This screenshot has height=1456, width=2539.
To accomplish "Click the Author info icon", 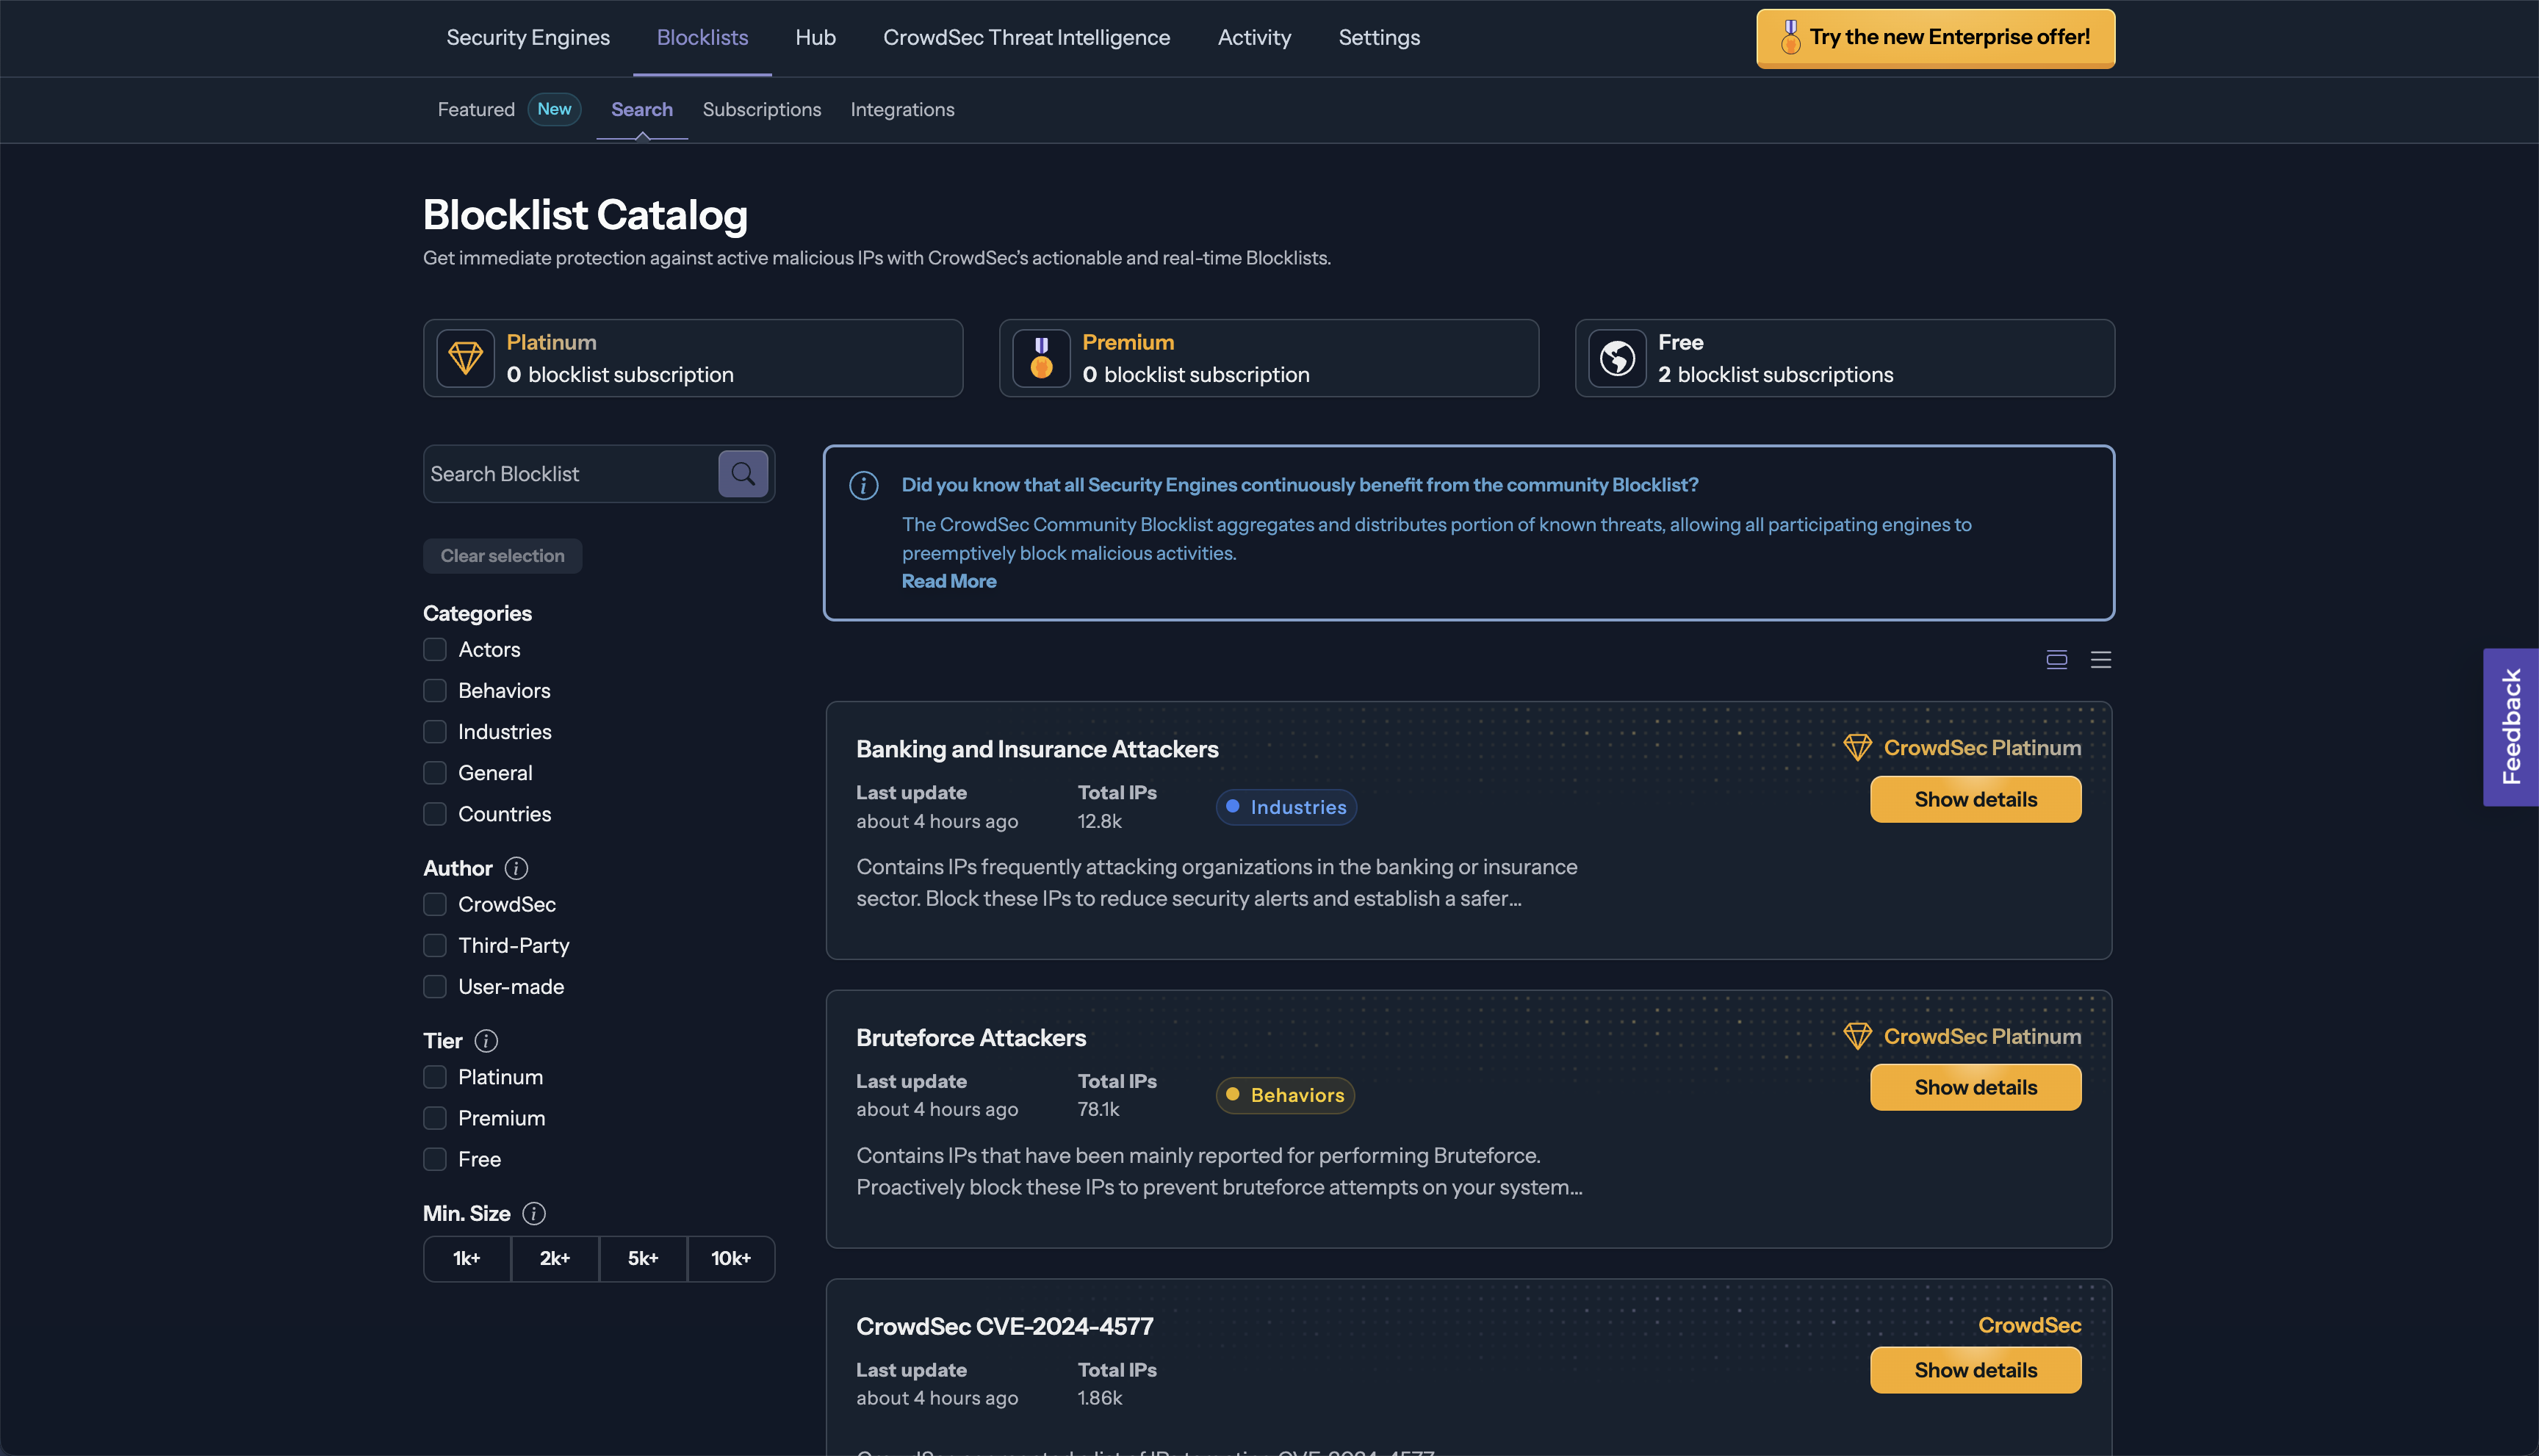I will pyautogui.click(x=516, y=868).
